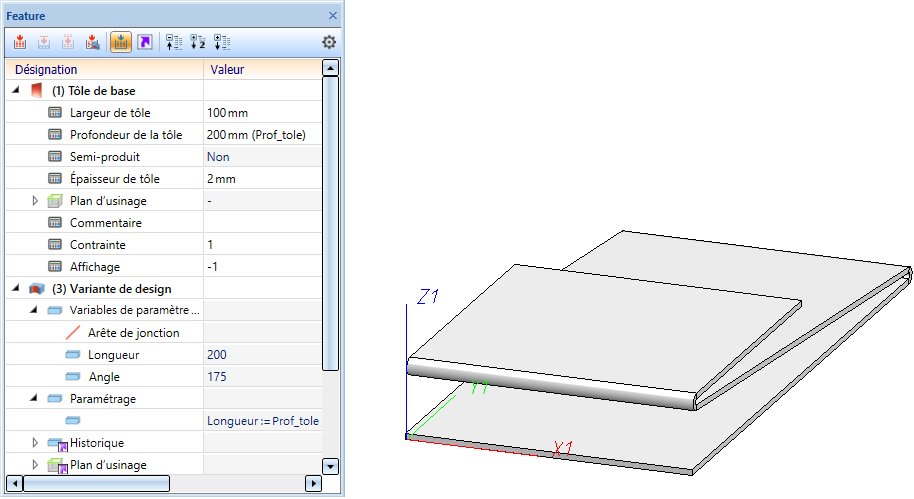
Task: Click the Variante de design feature icon
Action: pos(37,289)
